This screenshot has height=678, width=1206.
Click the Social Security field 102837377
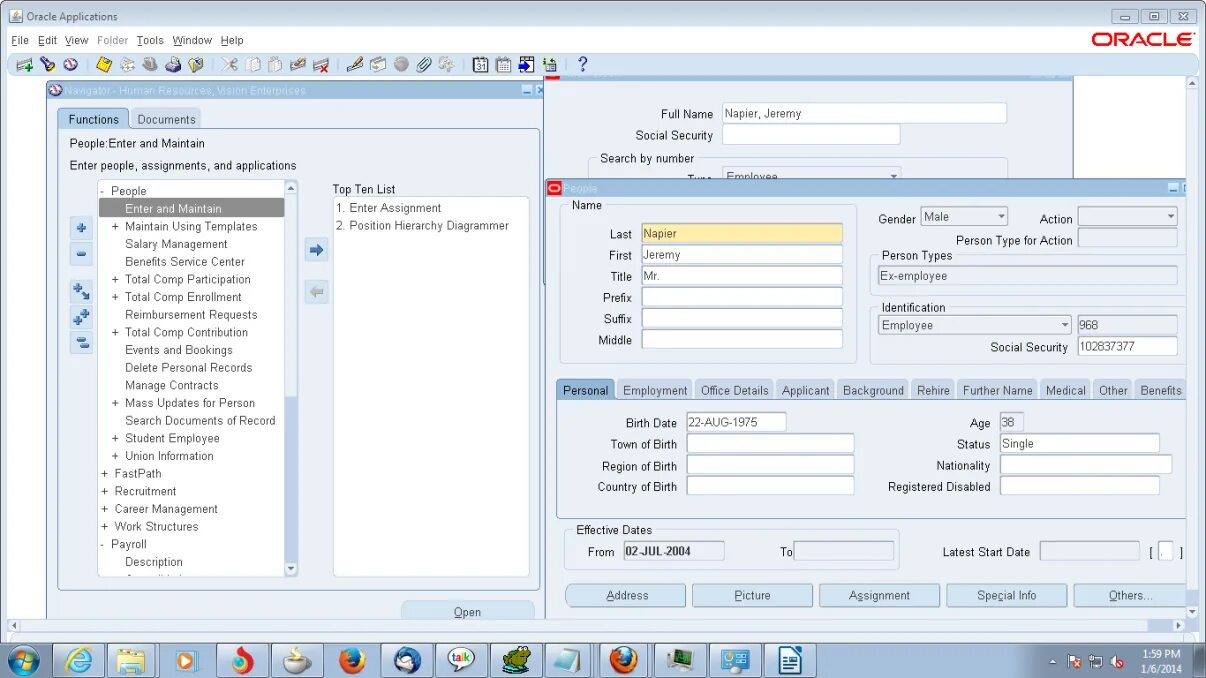coord(1127,347)
